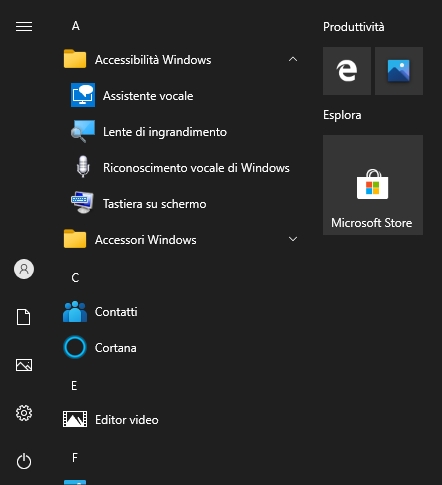
Task: Launch Assistente vocale via its icon
Action: click(83, 95)
